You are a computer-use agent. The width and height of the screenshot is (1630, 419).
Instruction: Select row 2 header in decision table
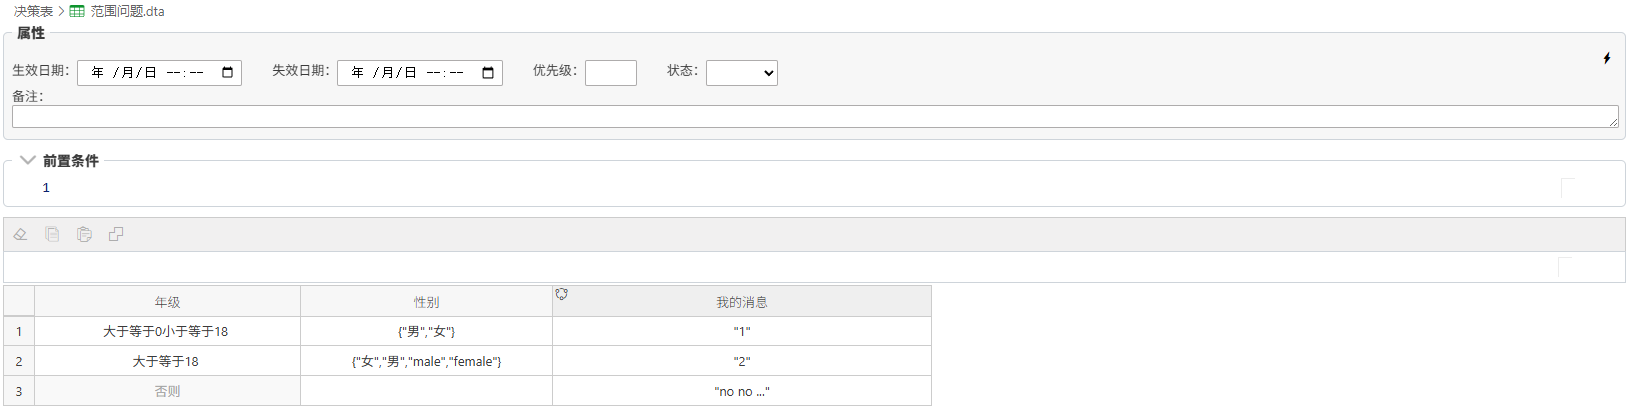click(x=19, y=361)
